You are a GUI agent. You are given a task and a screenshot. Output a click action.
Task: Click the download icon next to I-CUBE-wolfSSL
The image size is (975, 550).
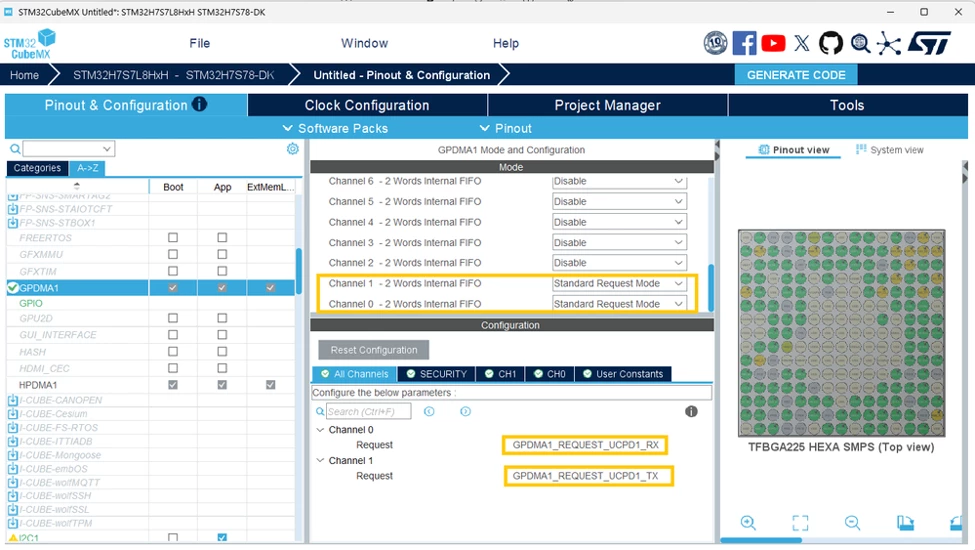12,510
